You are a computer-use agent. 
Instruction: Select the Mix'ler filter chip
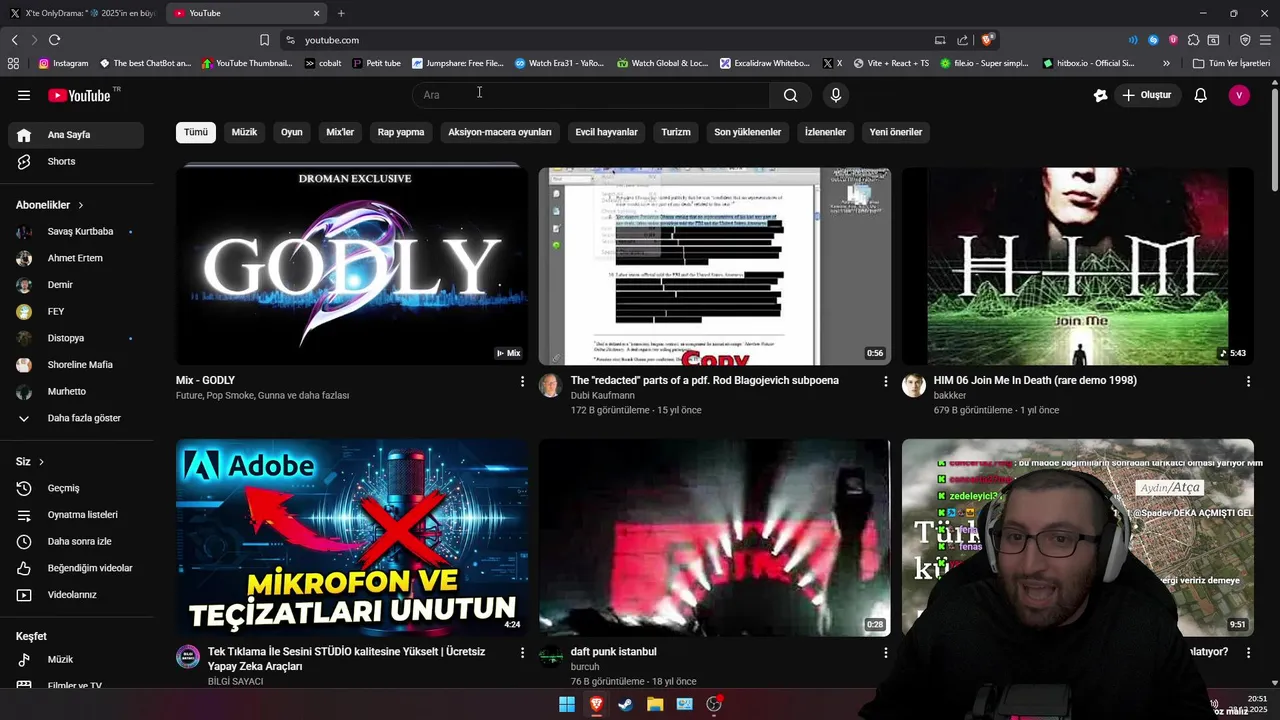340,132
